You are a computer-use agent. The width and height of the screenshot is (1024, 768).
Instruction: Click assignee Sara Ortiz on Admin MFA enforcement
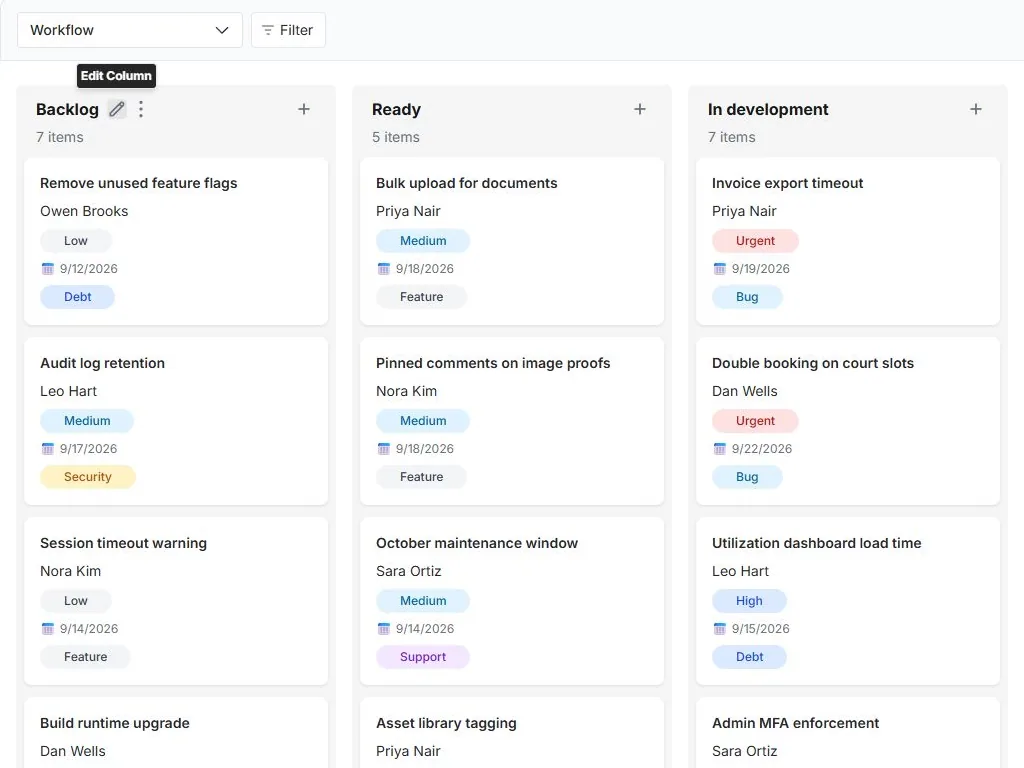pos(744,751)
